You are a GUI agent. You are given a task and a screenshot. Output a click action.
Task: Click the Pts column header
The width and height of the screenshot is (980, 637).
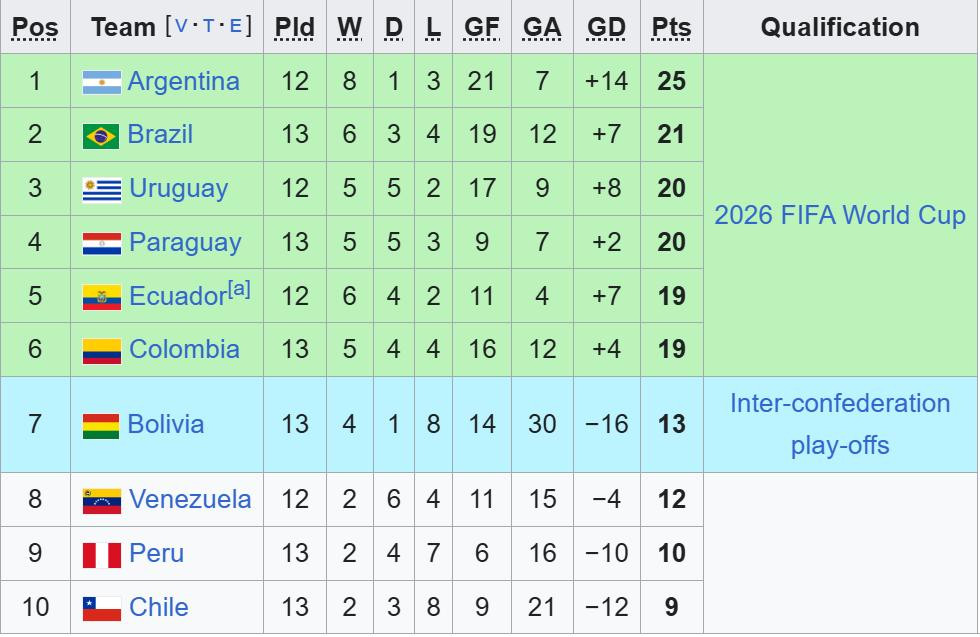[671, 27]
